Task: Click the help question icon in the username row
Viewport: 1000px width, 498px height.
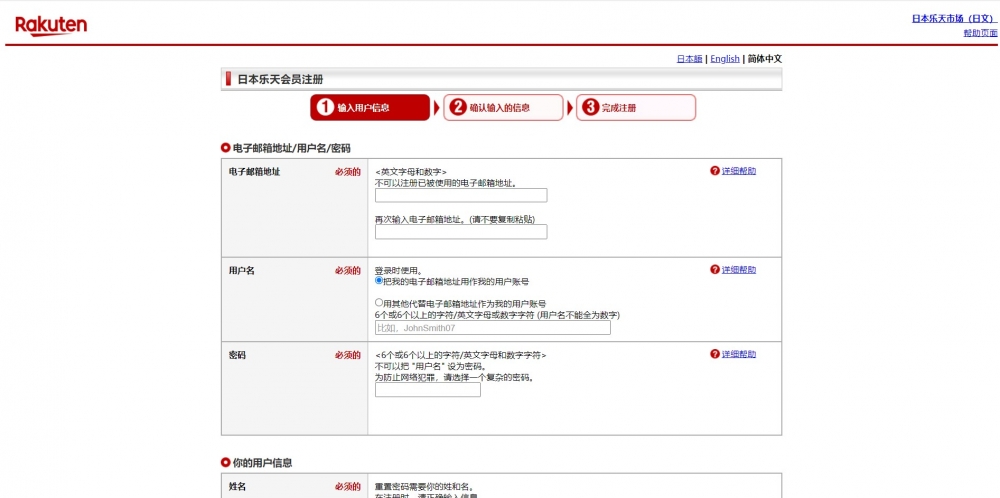Action: (x=714, y=270)
